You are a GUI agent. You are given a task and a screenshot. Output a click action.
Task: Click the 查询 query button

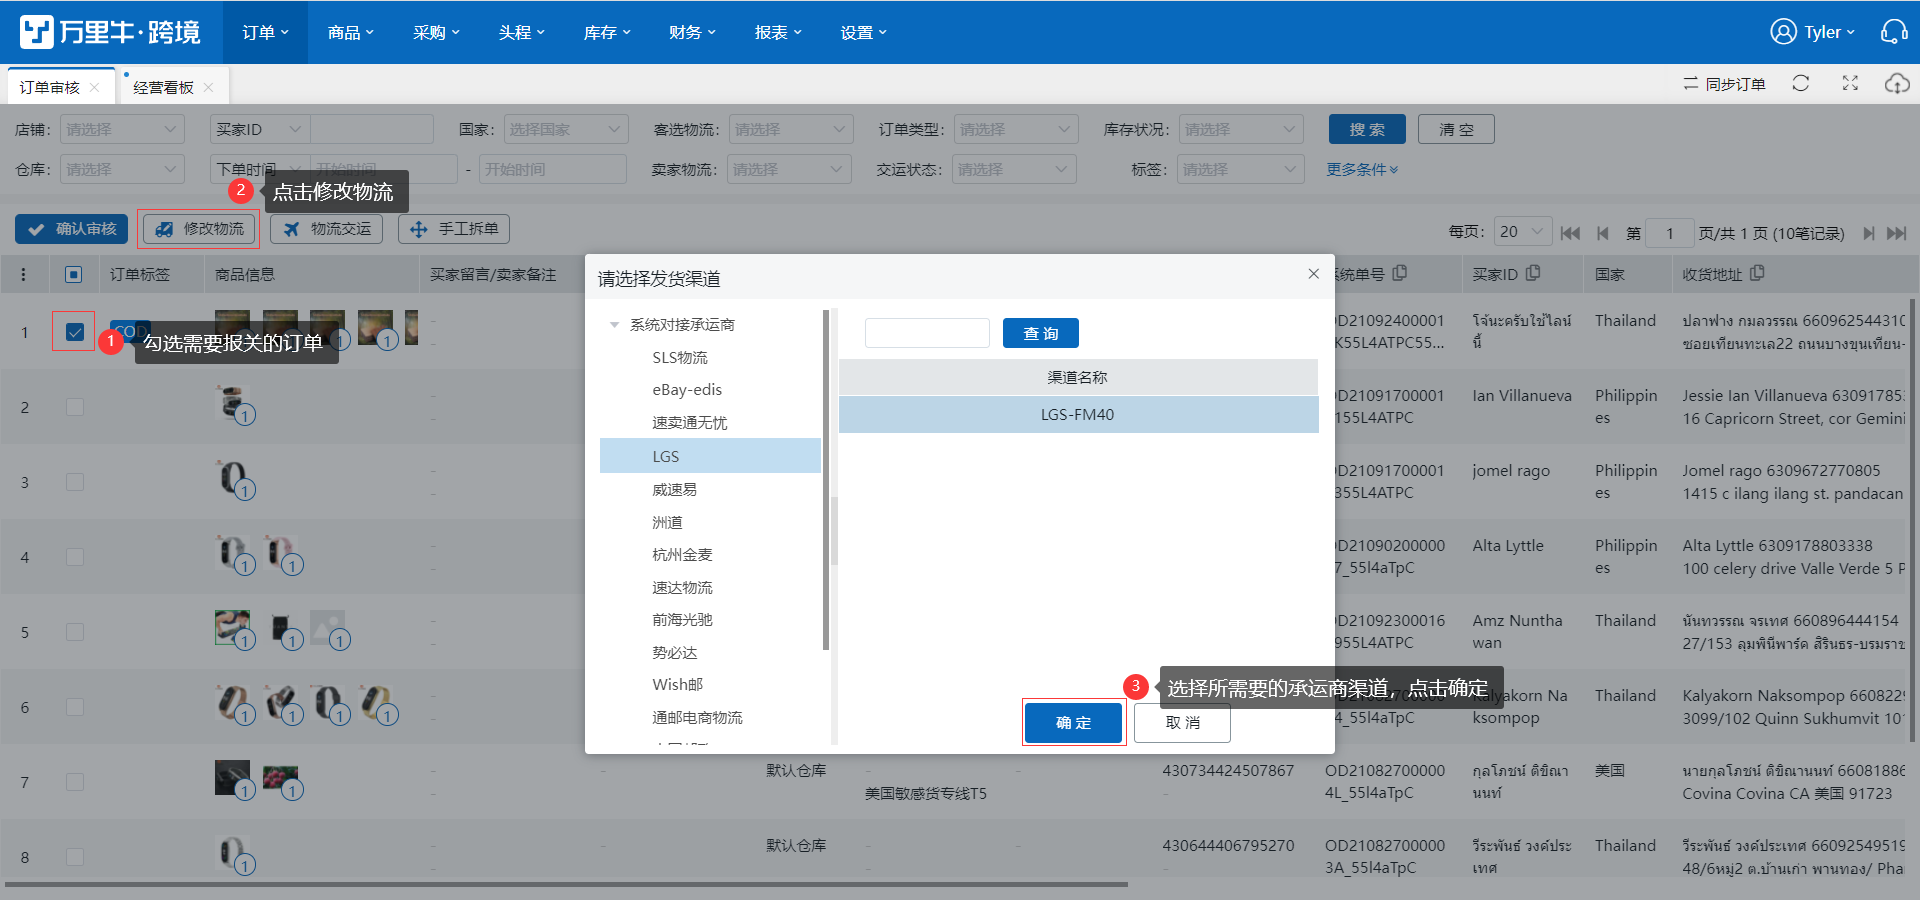click(x=1041, y=333)
